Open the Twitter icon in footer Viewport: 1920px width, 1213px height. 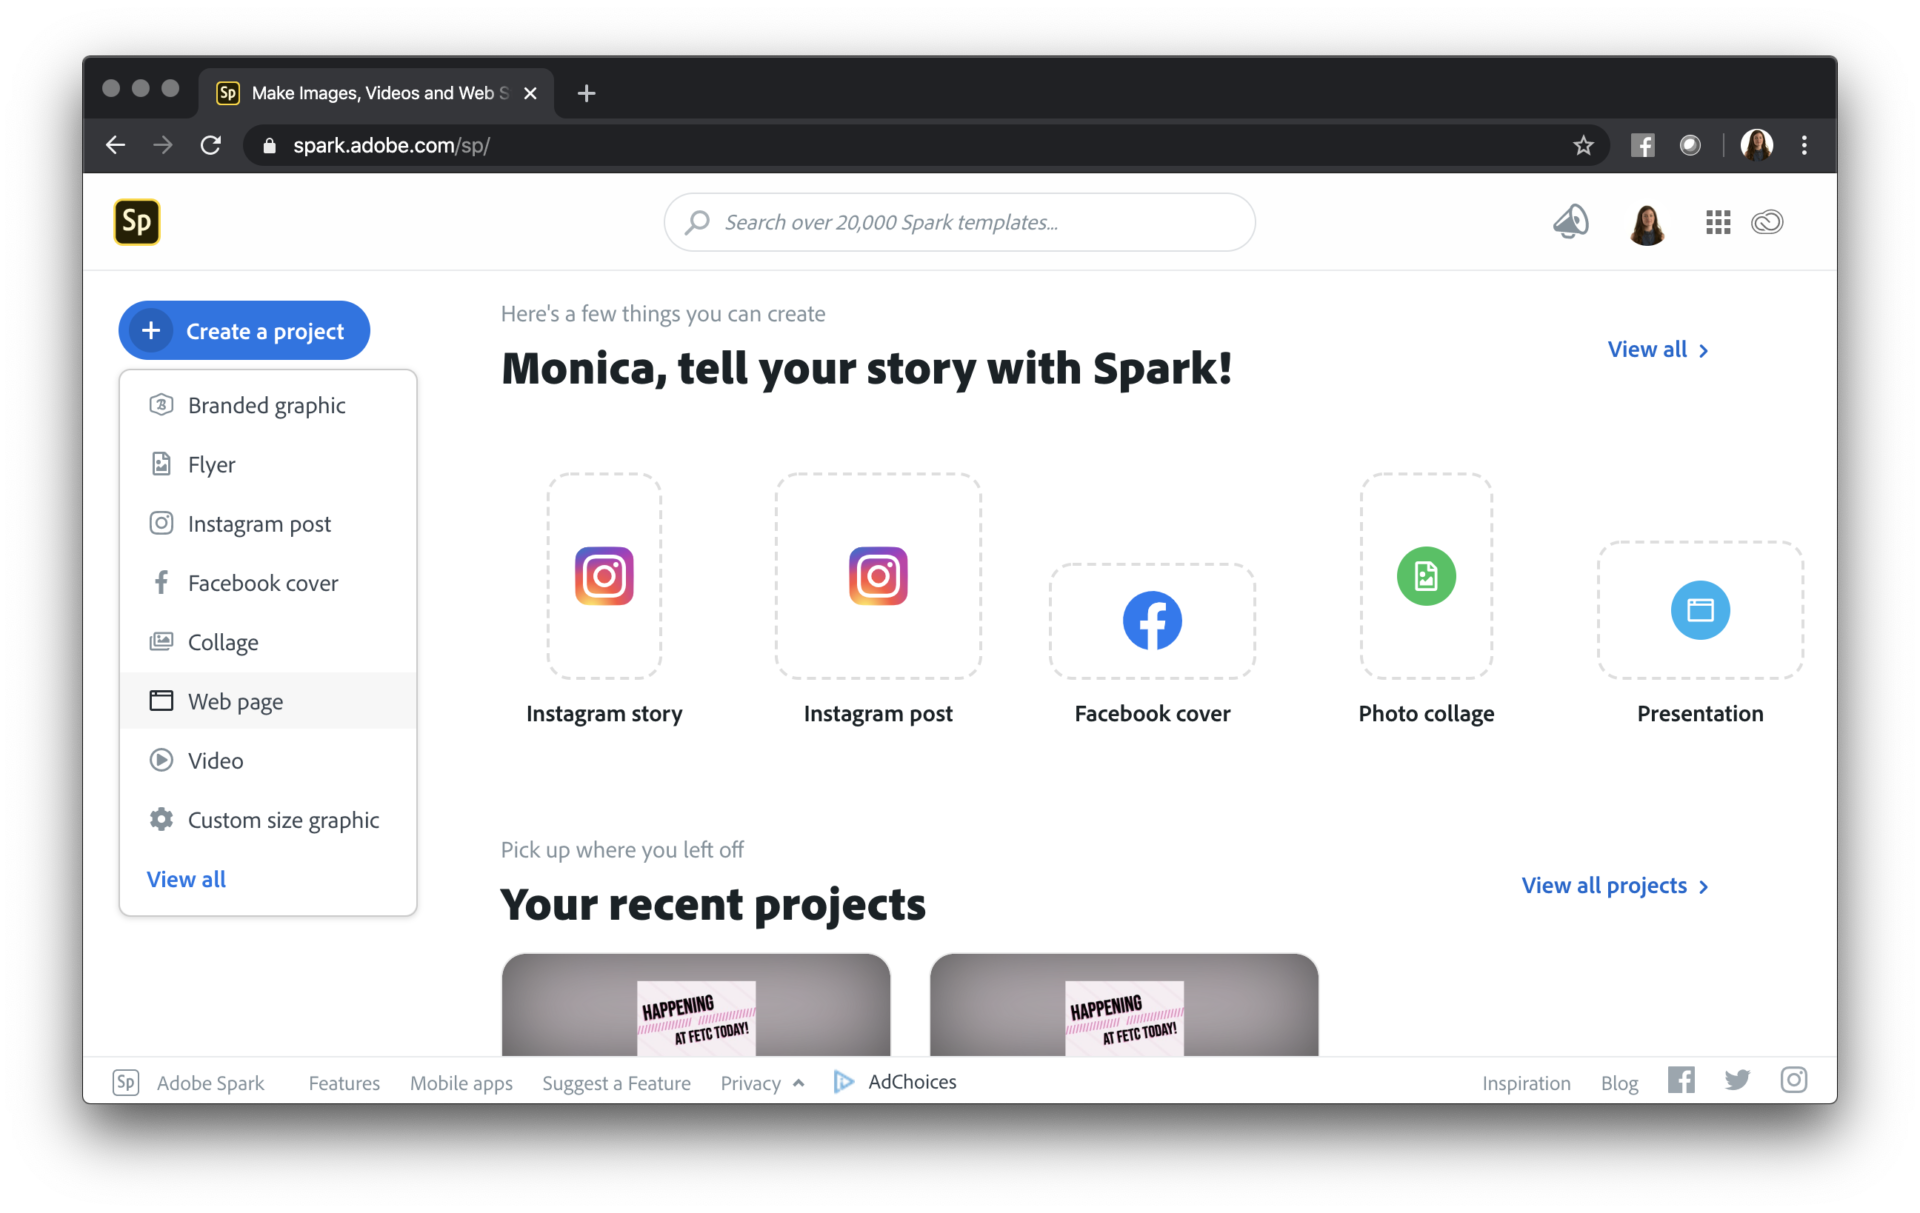click(x=1737, y=1080)
